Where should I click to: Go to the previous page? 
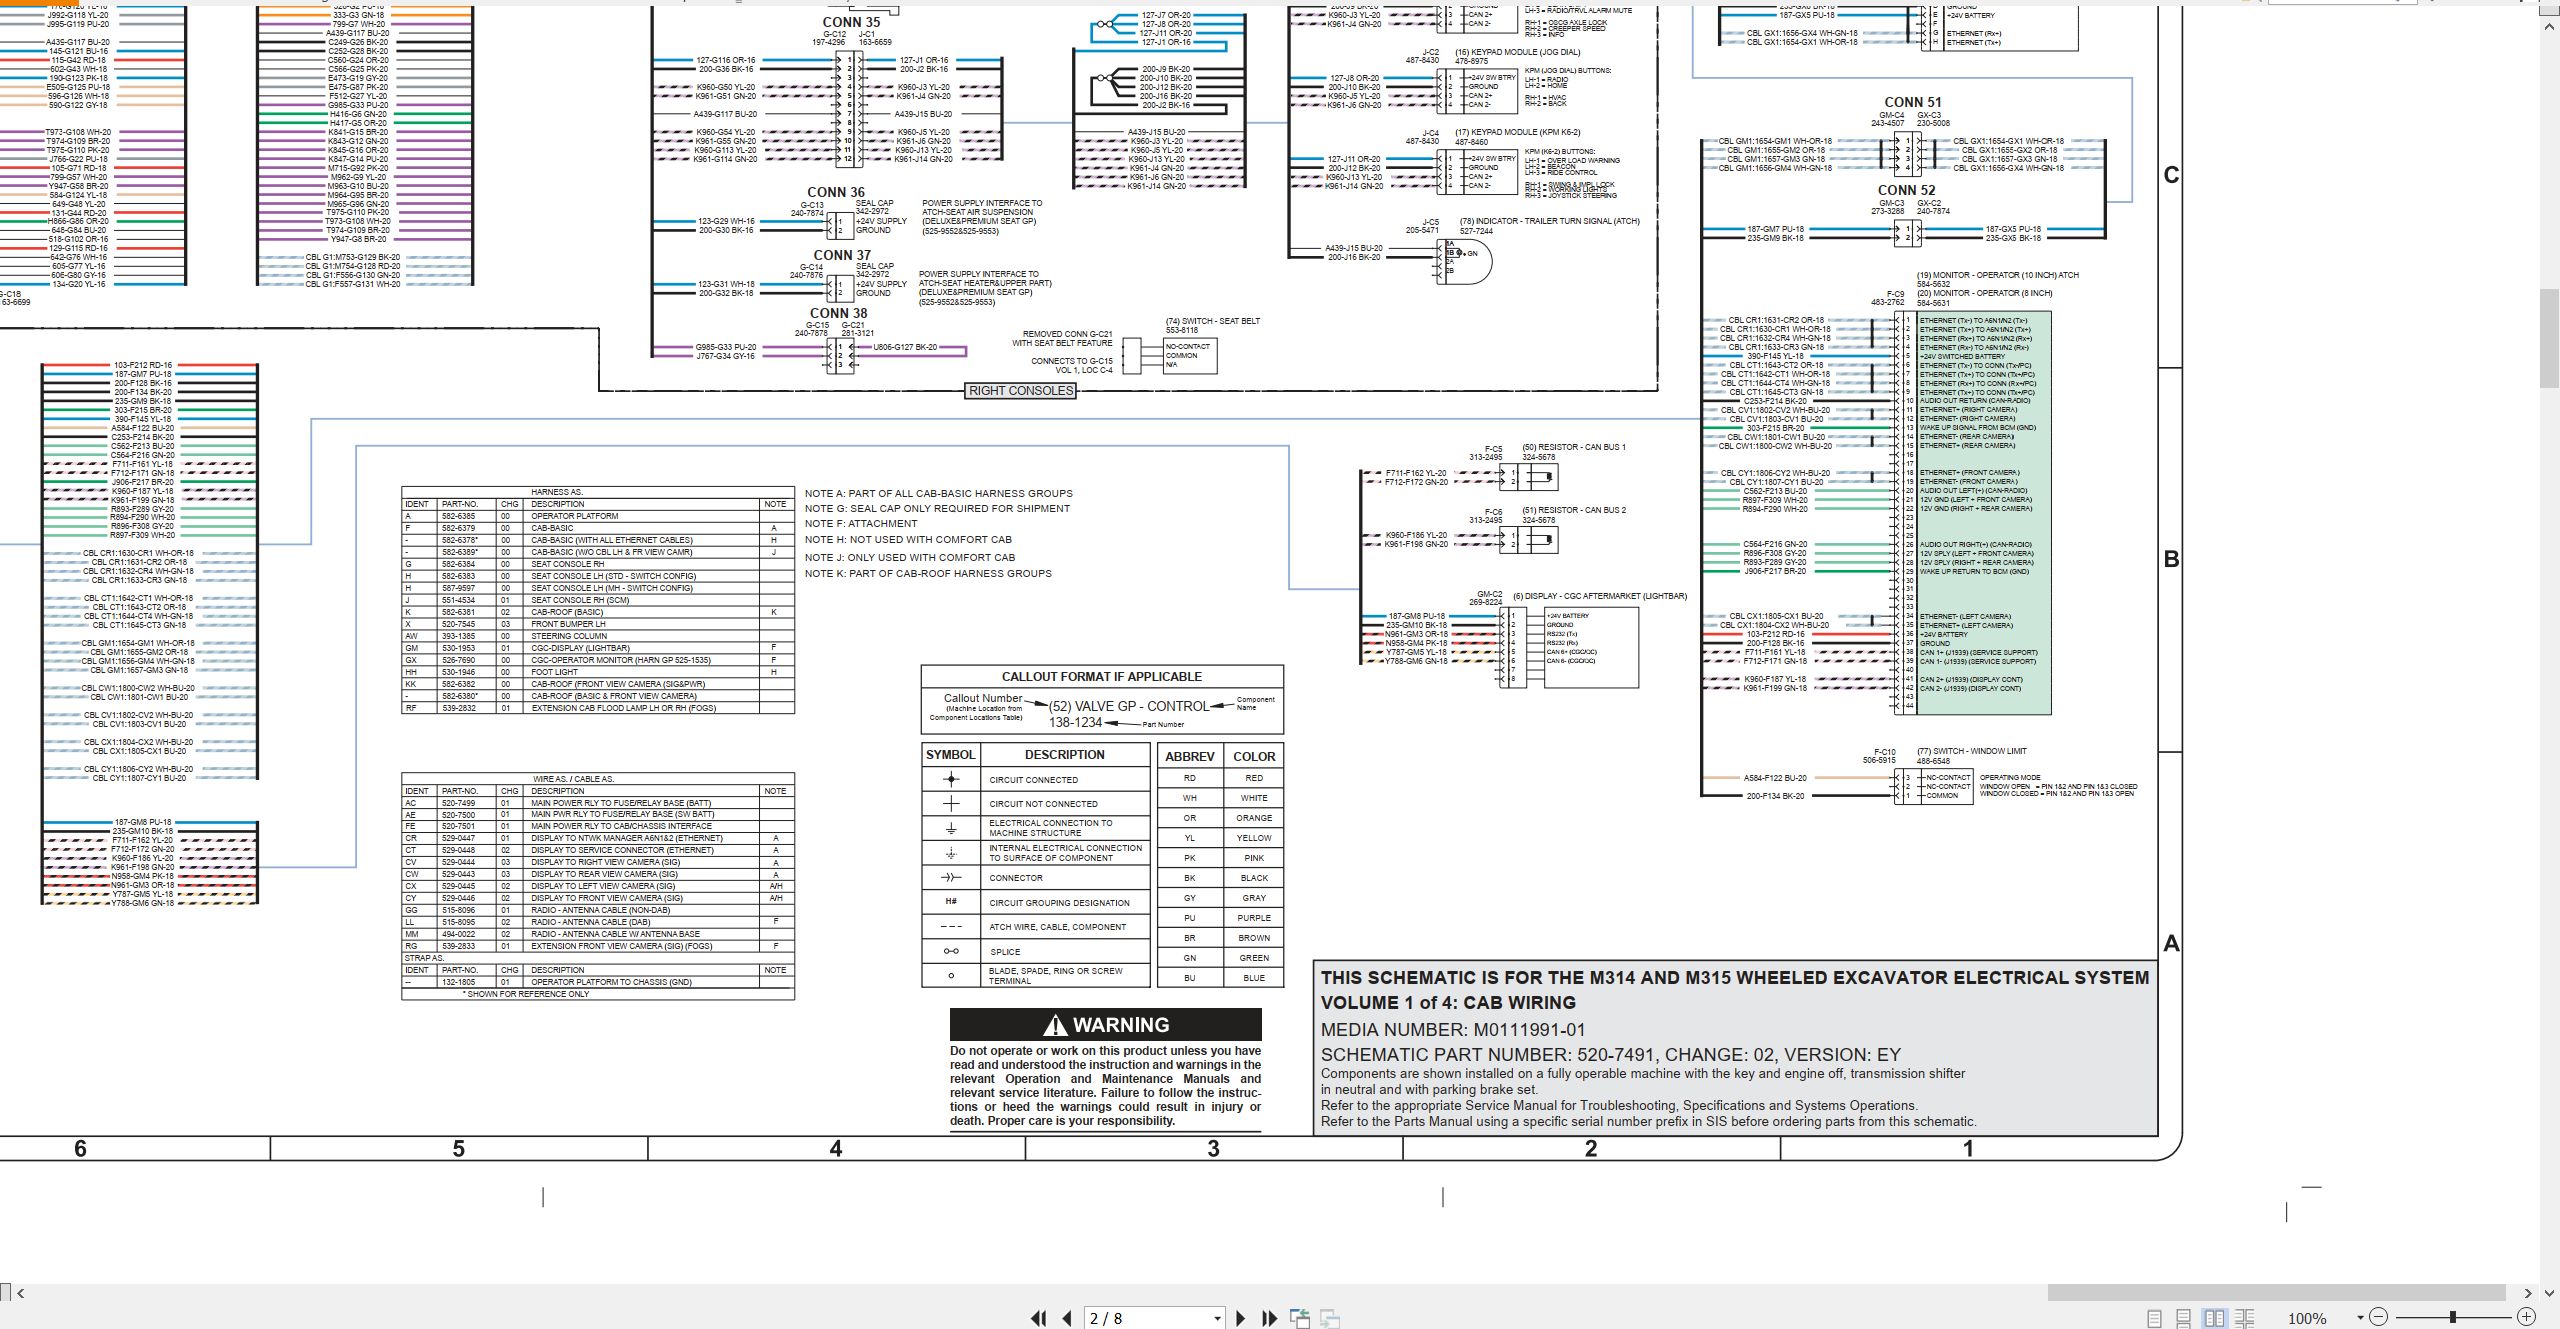pos(1067,1318)
